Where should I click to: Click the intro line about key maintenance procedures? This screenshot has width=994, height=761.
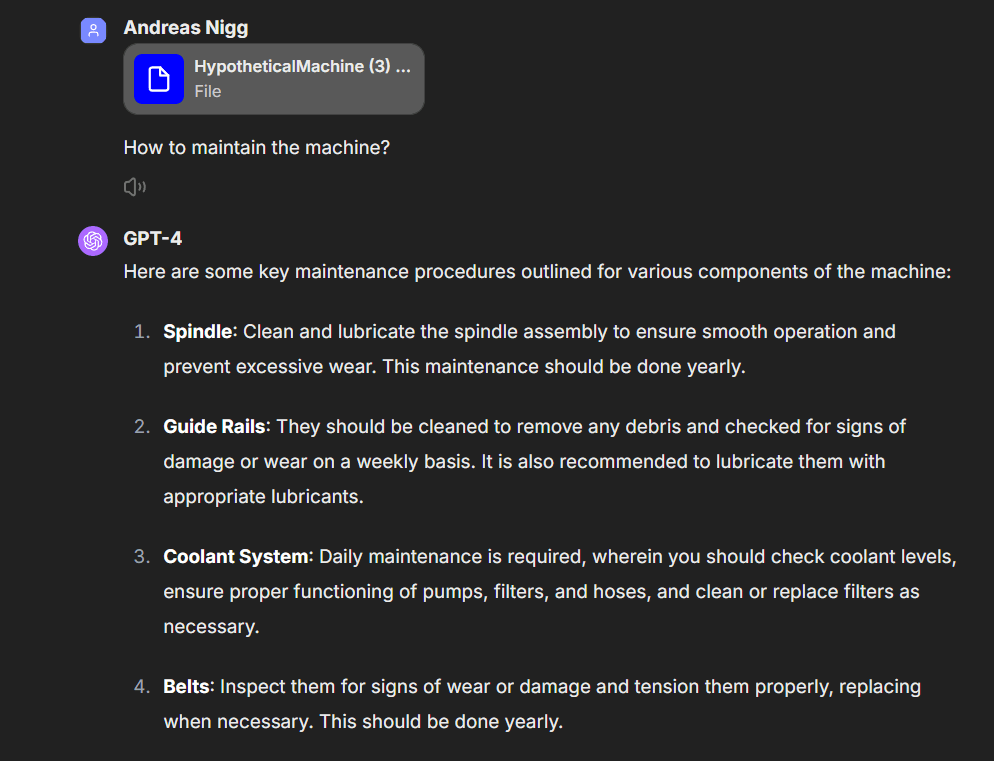[x=536, y=271]
